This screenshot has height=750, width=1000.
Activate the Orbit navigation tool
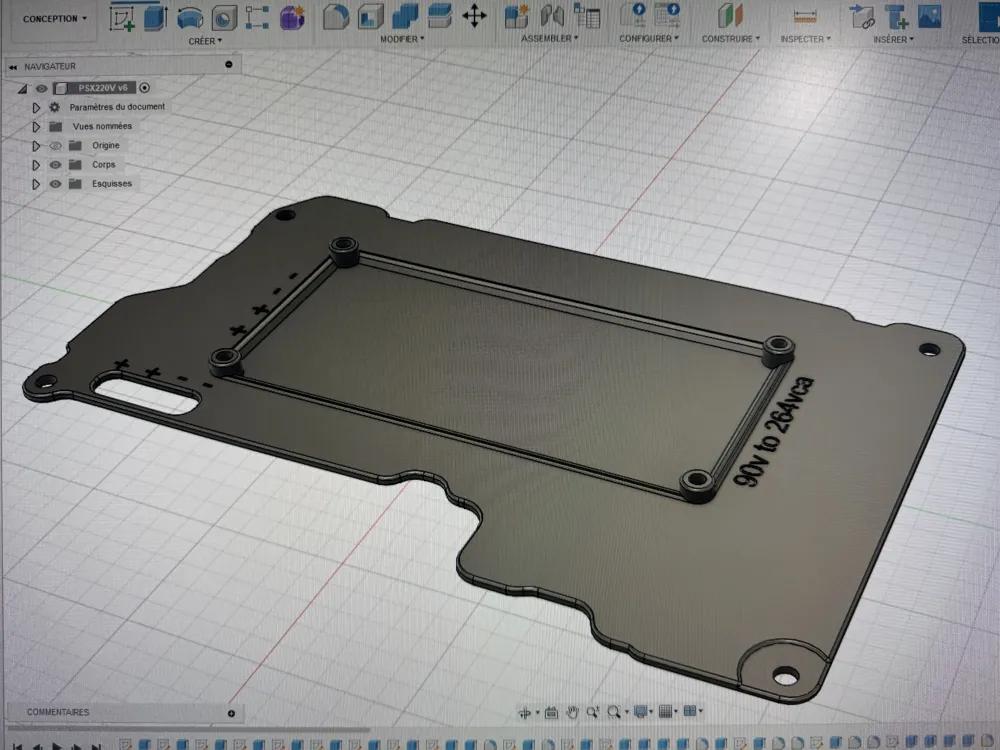tap(525, 712)
